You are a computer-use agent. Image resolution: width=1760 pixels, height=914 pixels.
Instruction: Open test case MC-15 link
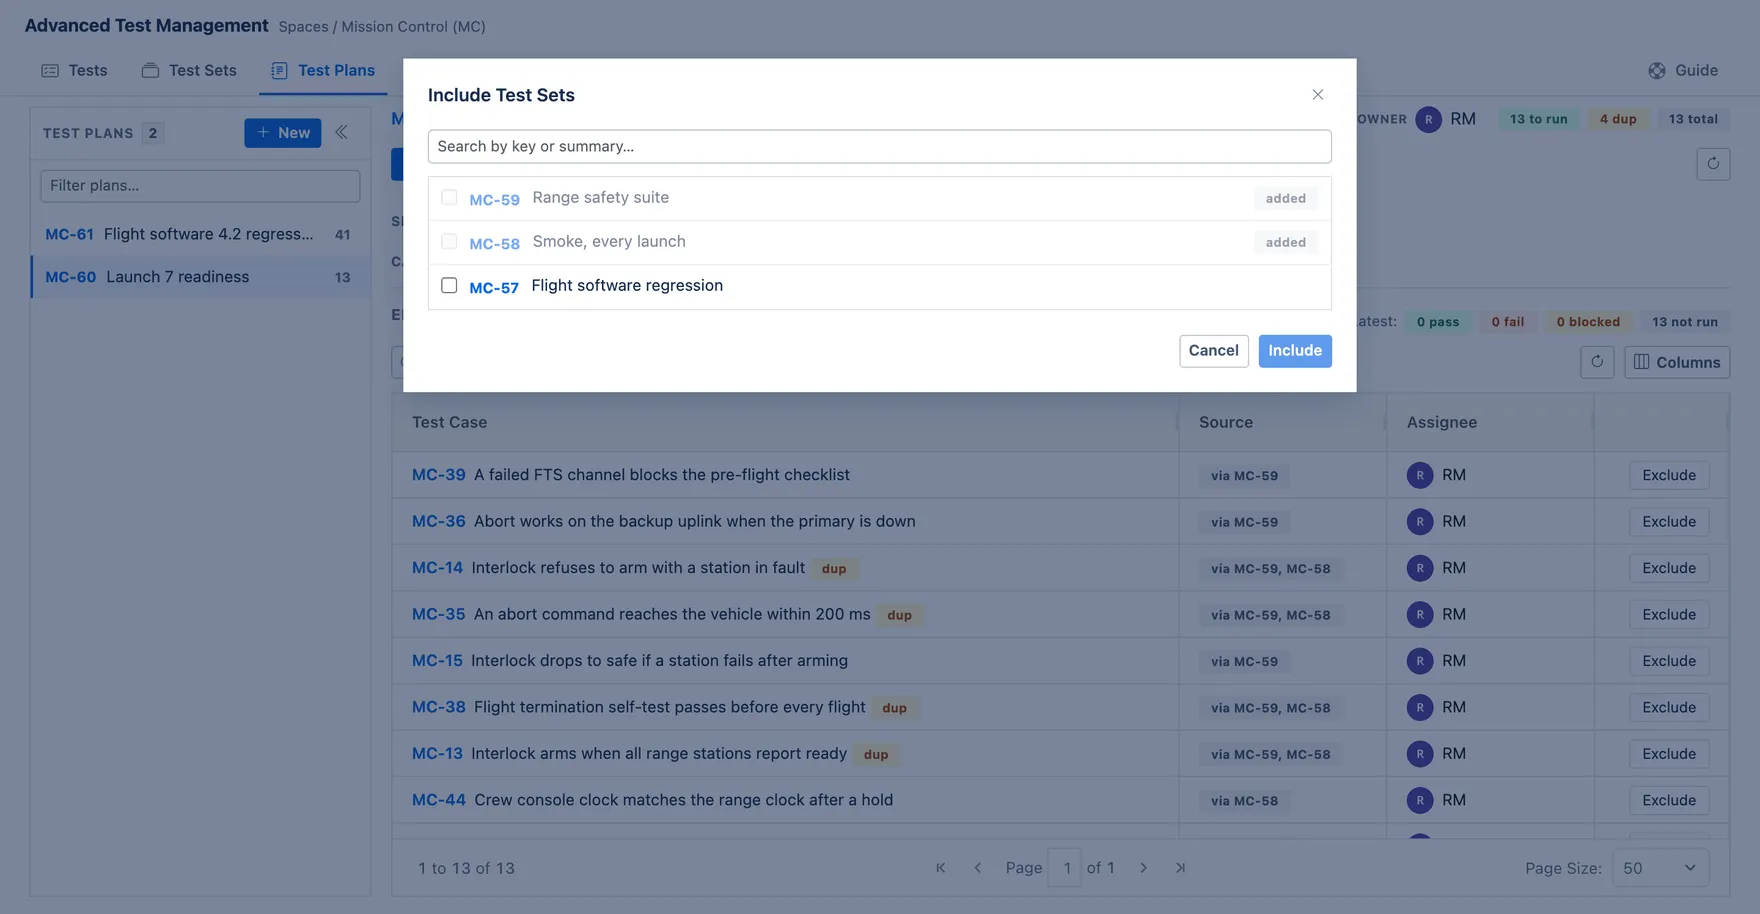[x=437, y=661]
